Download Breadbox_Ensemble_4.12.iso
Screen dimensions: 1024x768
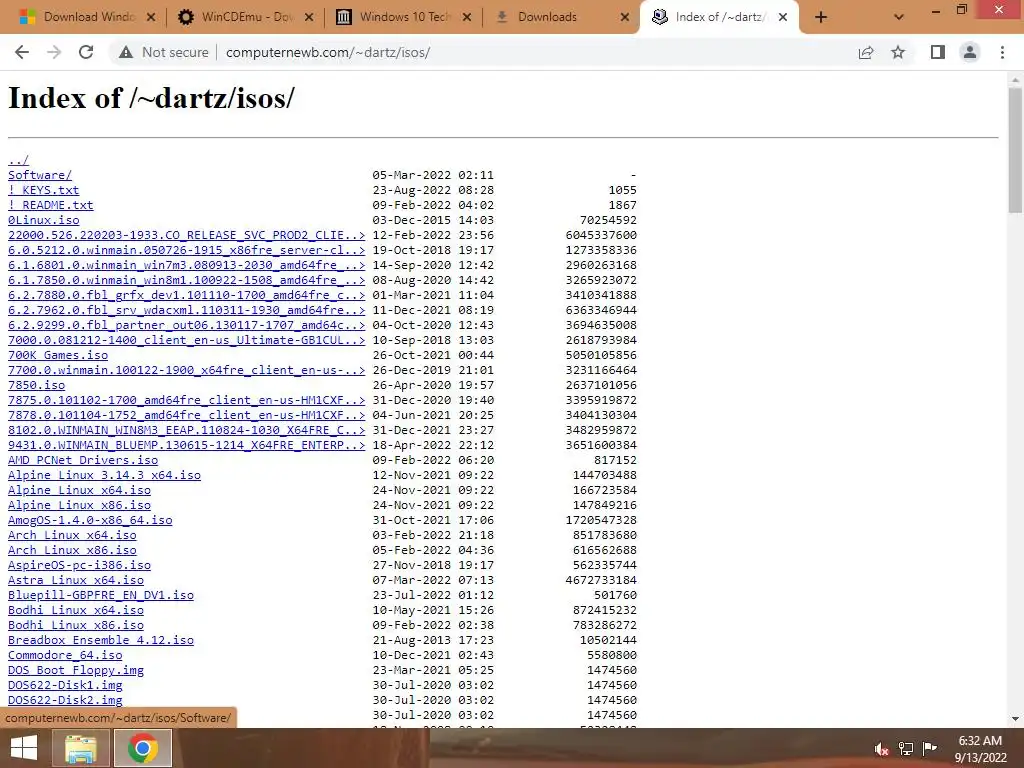[101, 641]
